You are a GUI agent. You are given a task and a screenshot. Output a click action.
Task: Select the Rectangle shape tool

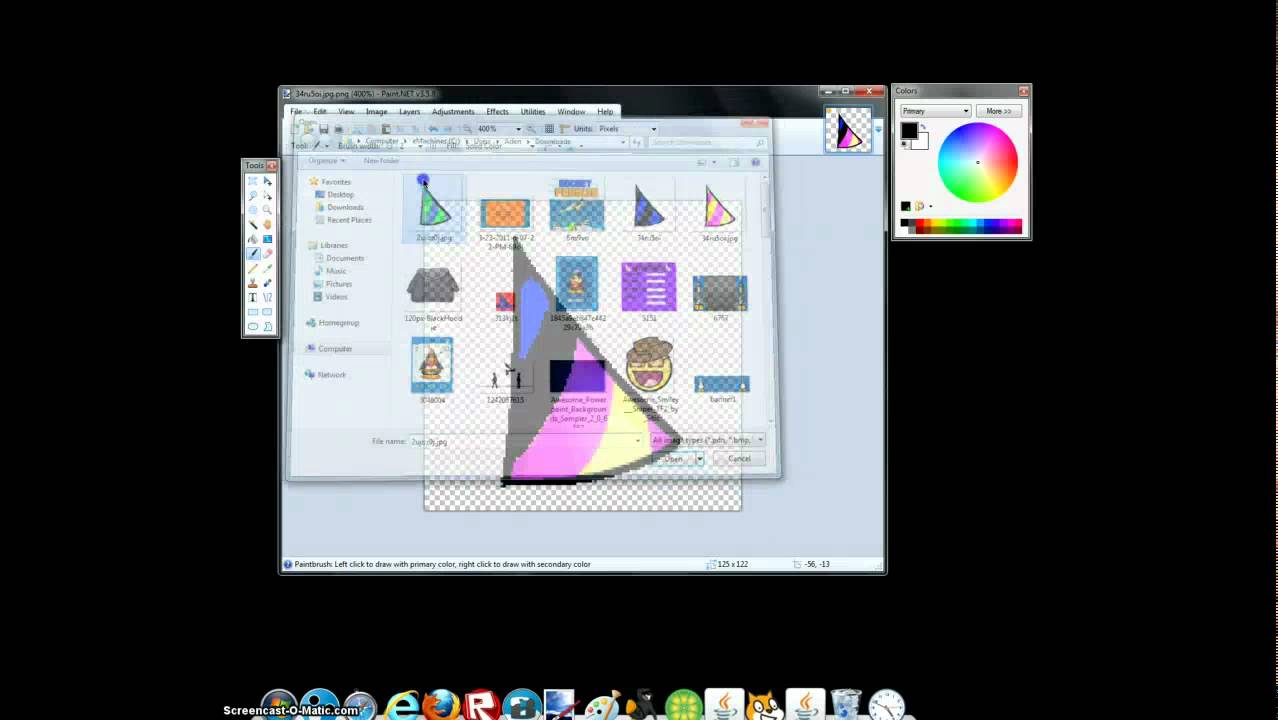(252, 312)
